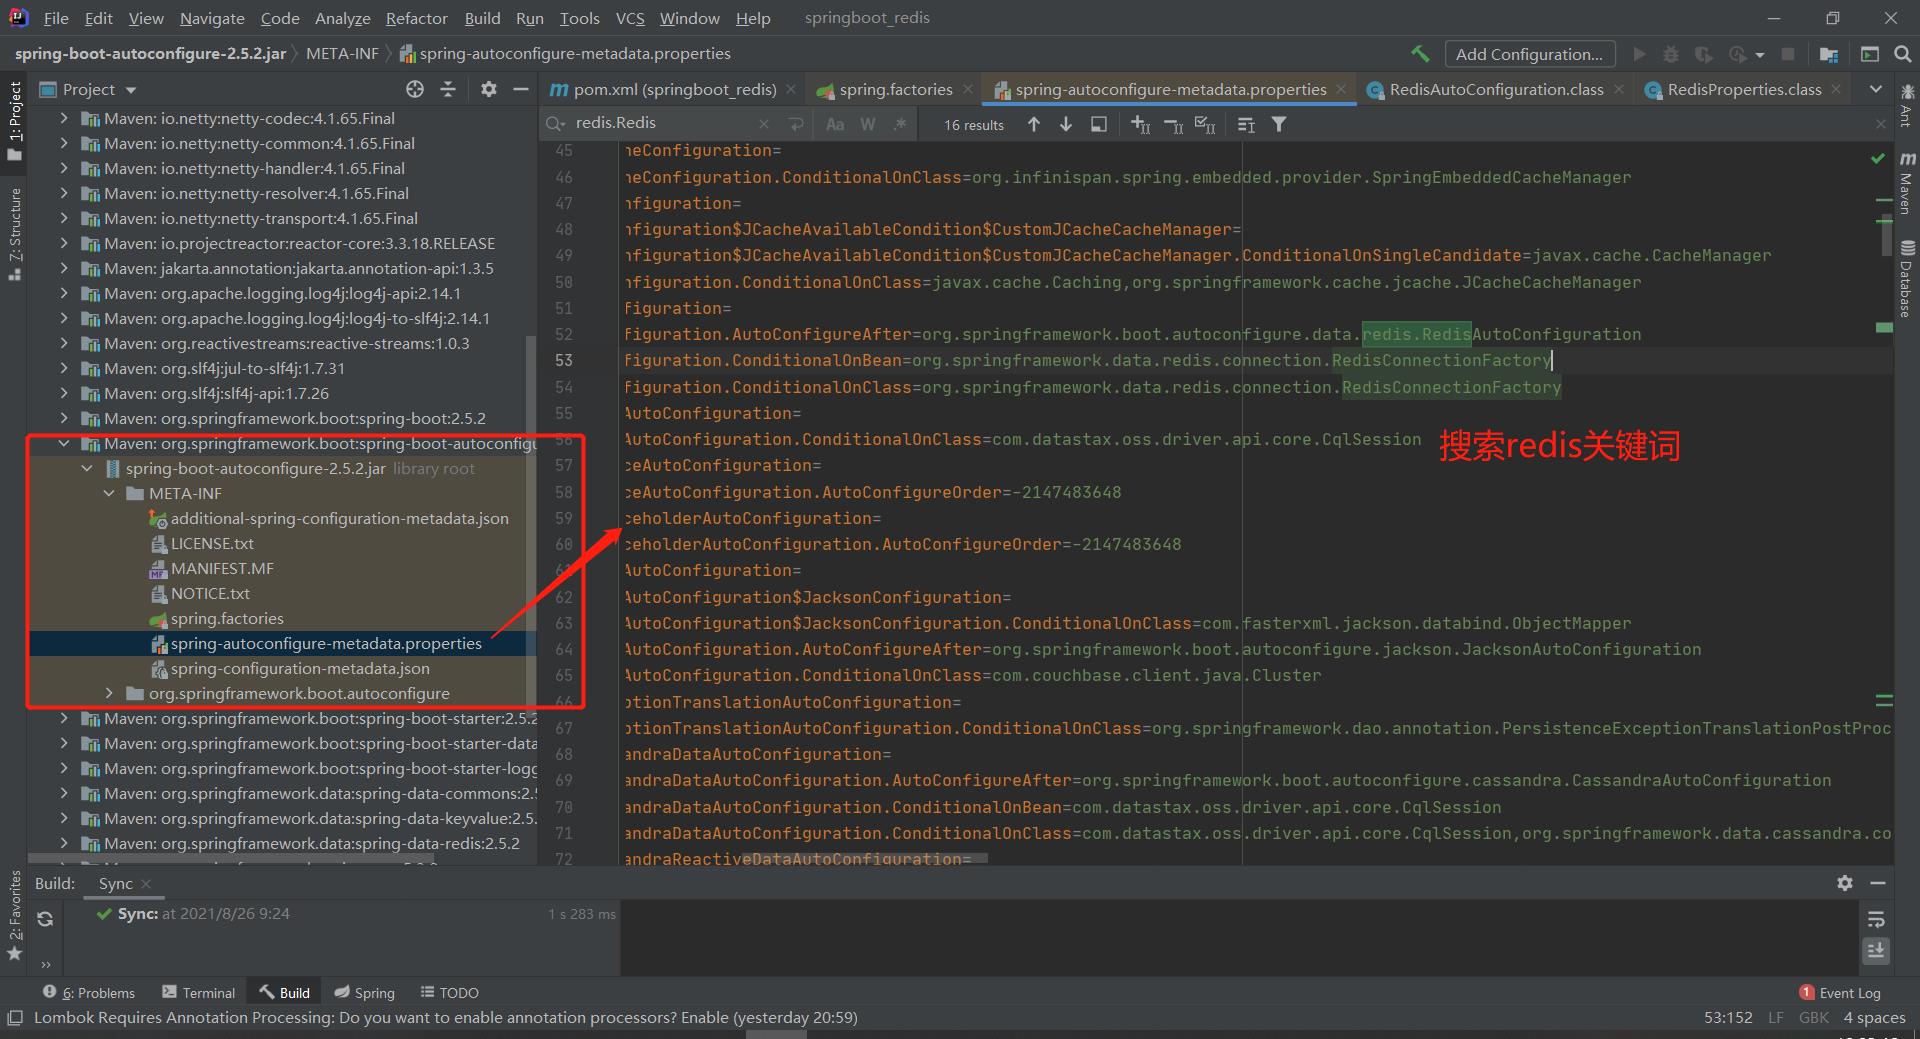Open the Spring tool window
This screenshot has width=1920, height=1039.
(364, 992)
